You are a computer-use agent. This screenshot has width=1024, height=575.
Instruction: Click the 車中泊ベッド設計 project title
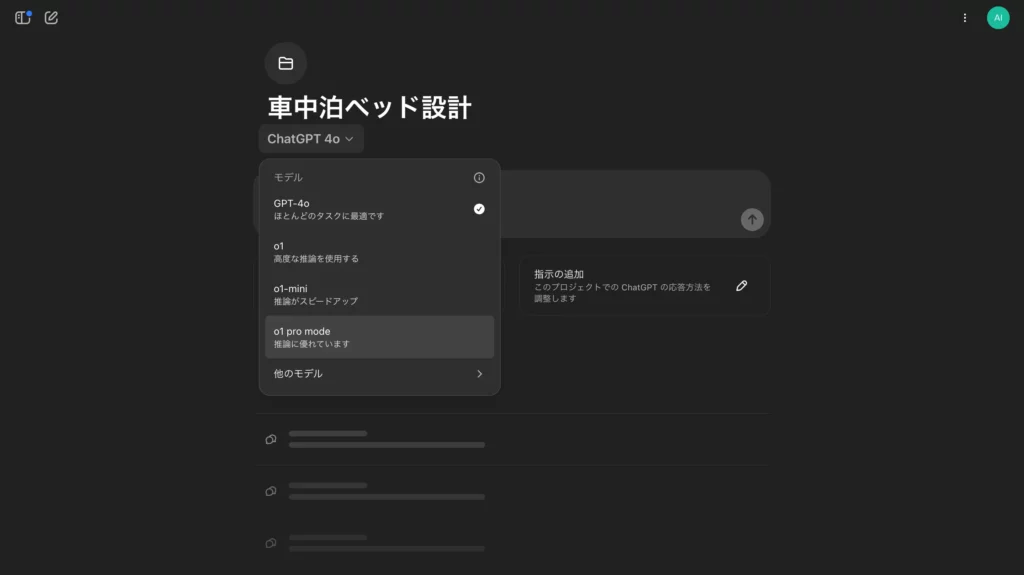(369, 108)
